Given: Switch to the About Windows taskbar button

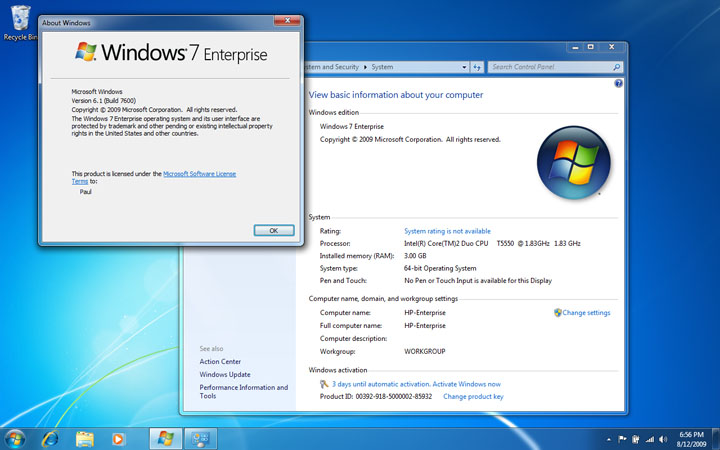Looking at the screenshot, I should [x=166, y=438].
